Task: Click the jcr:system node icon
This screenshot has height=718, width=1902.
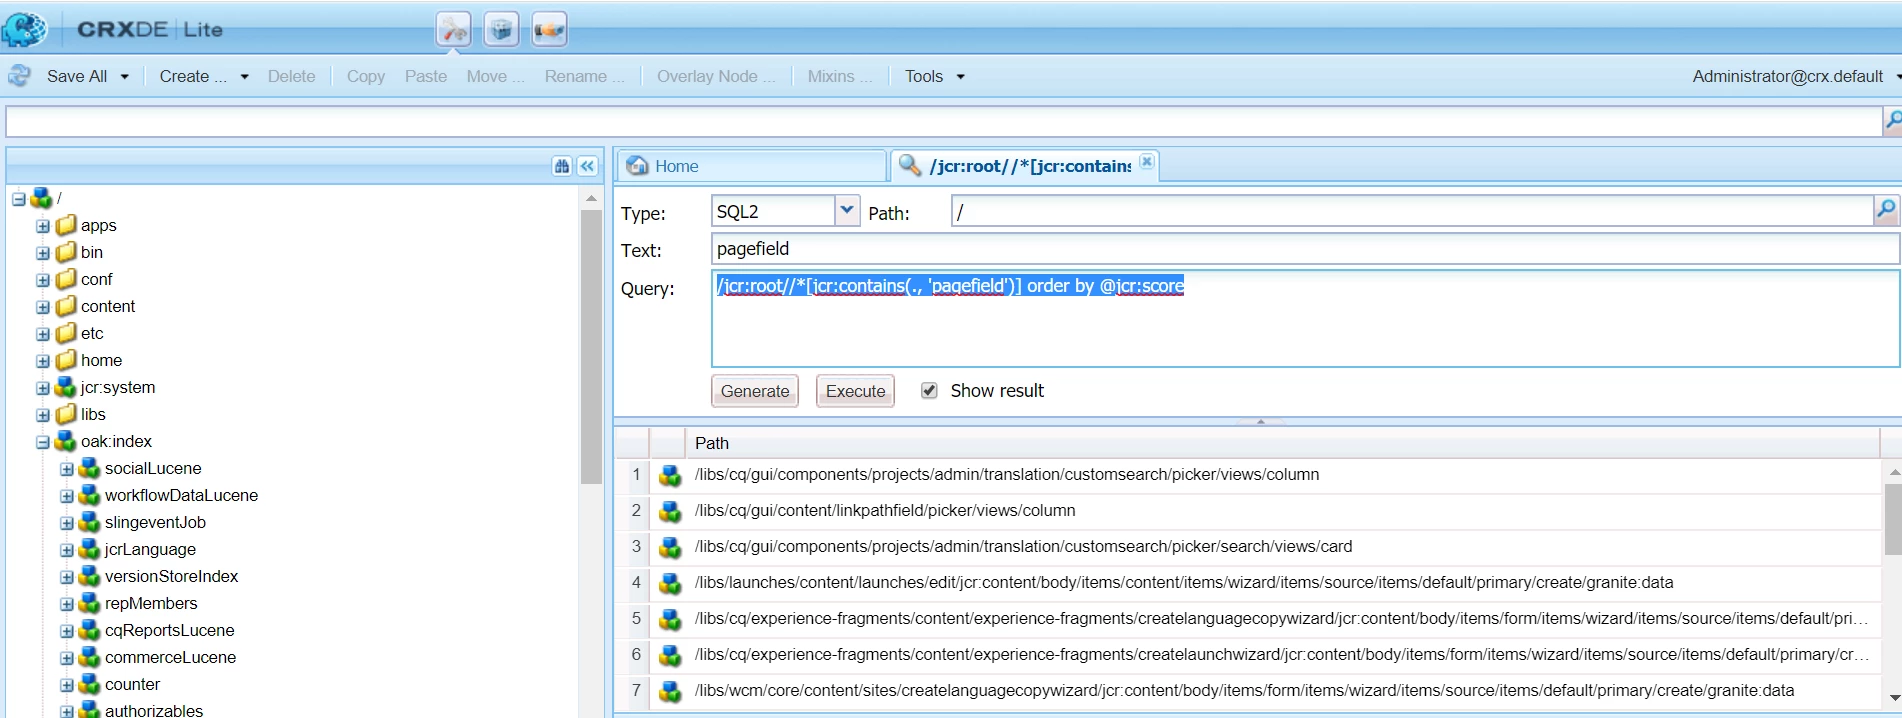Action: [x=66, y=387]
